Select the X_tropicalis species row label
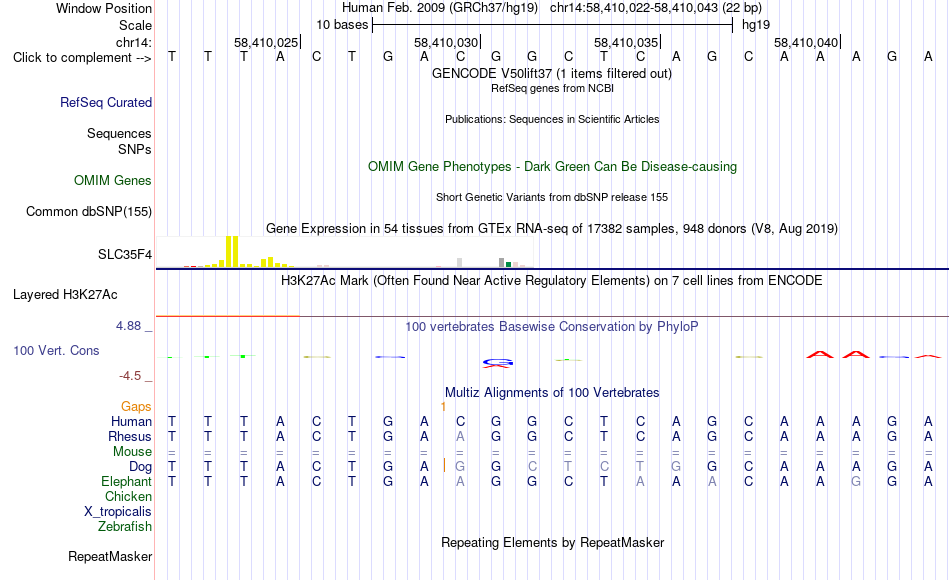 pyautogui.click(x=118, y=512)
